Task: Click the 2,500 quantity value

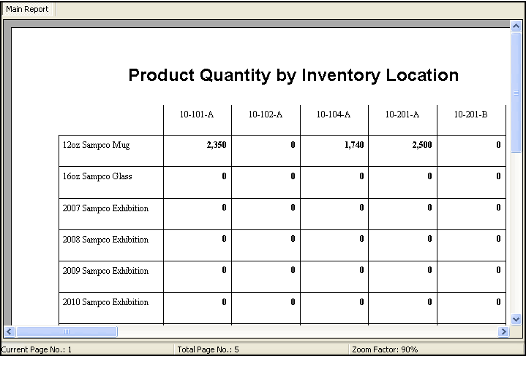Action: [422, 145]
